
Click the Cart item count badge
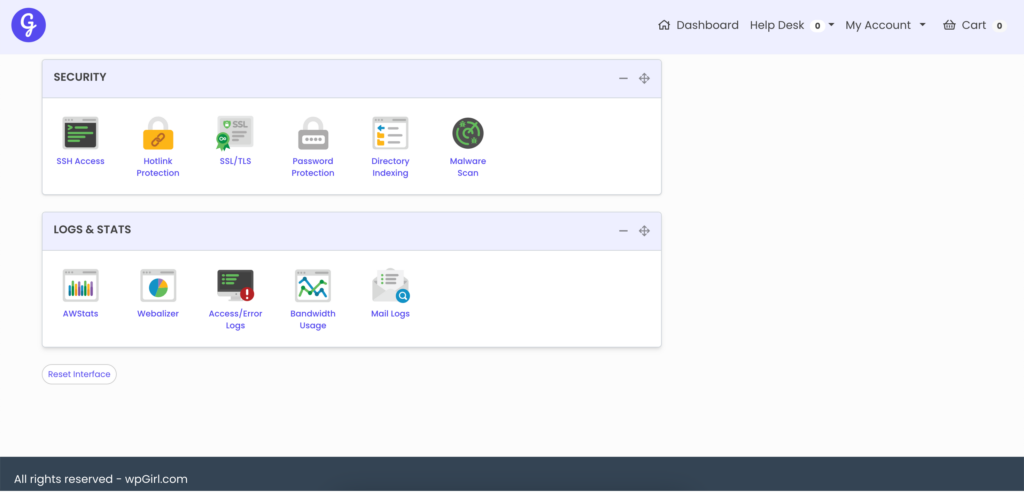tap(999, 25)
